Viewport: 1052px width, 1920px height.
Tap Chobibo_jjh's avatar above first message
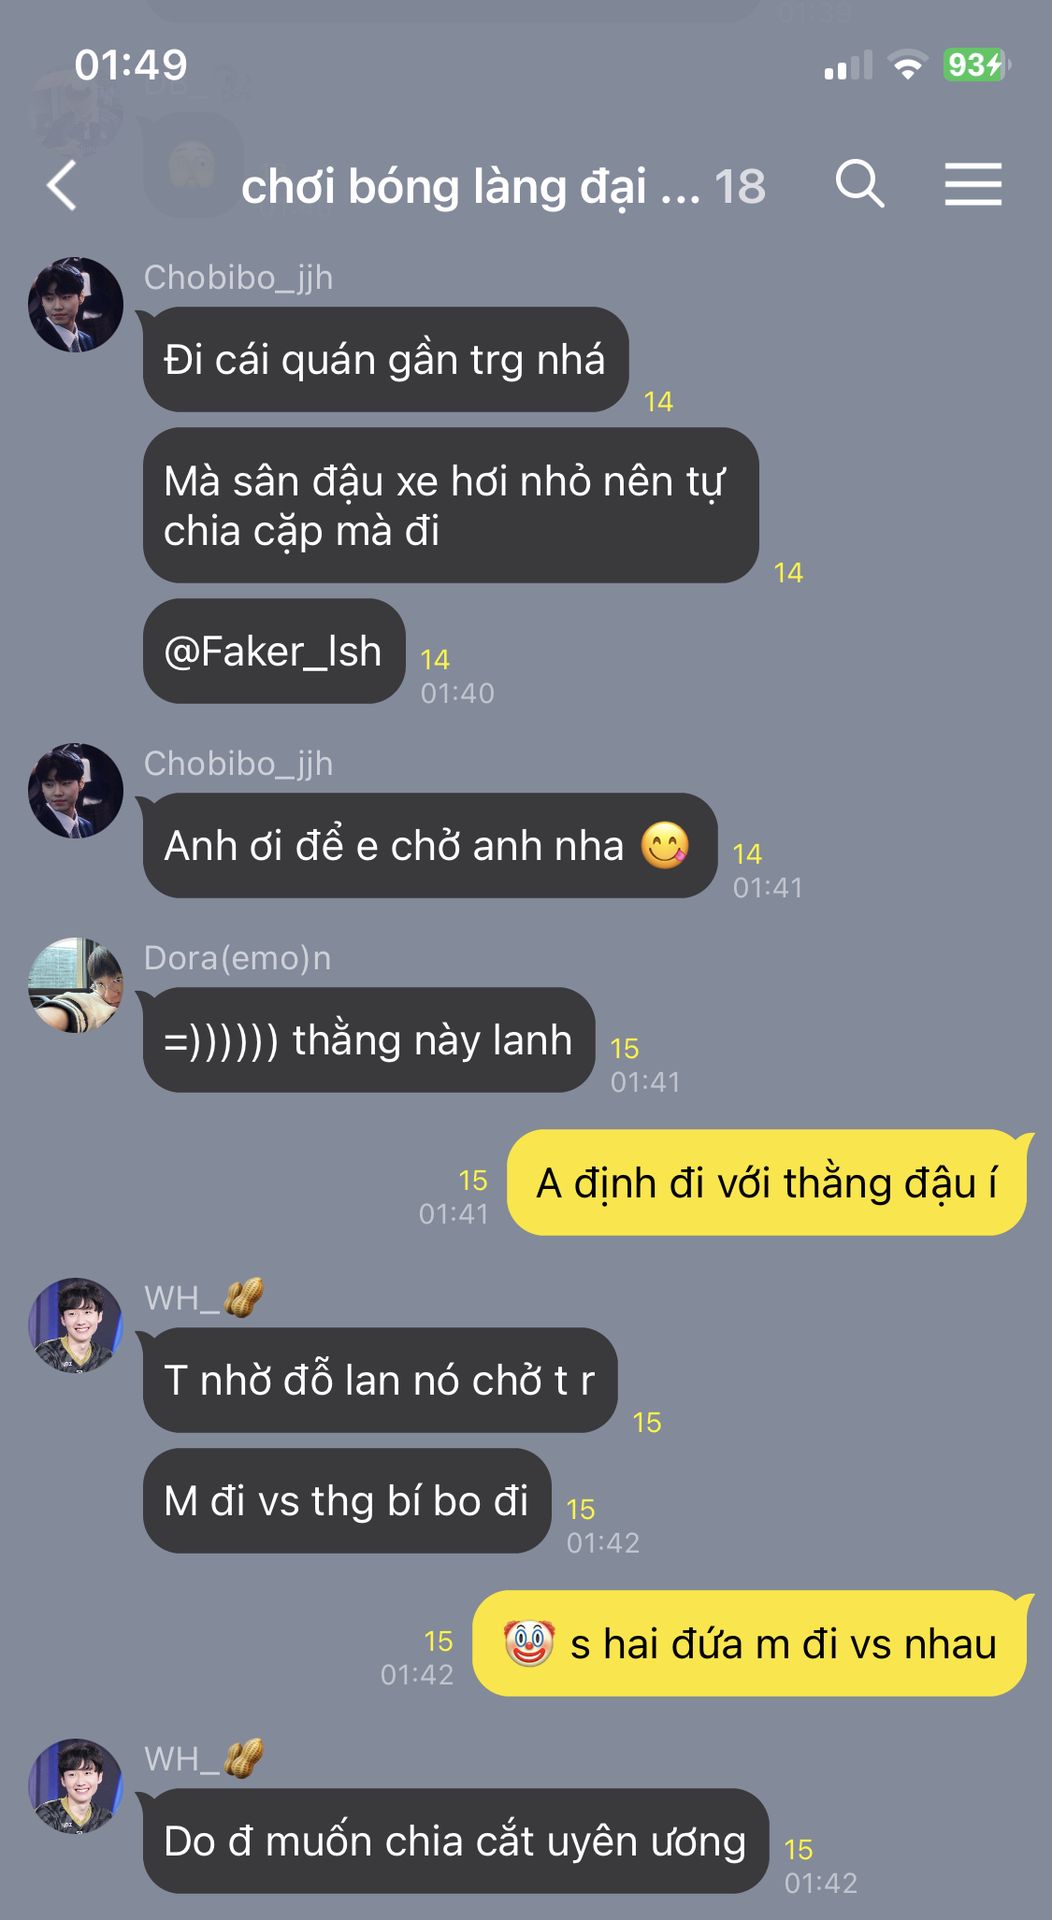pos(76,305)
